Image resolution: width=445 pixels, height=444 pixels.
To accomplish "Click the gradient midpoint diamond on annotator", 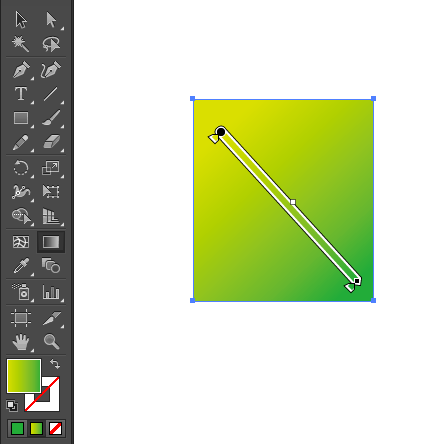I will [x=293, y=202].
